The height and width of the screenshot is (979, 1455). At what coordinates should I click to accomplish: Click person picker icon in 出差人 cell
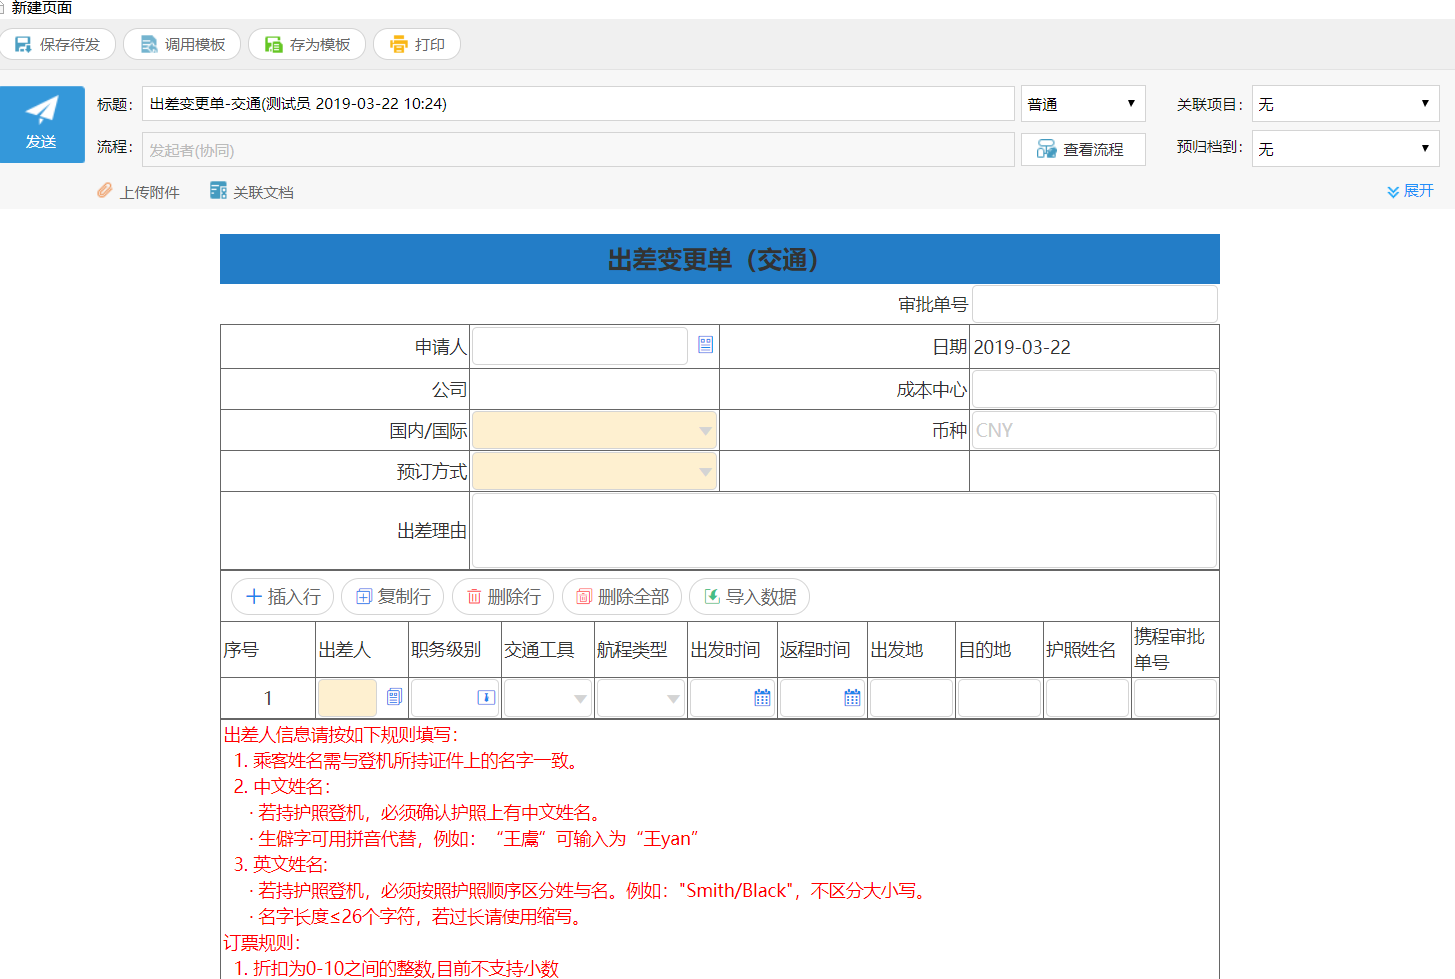tap(394, 697)
